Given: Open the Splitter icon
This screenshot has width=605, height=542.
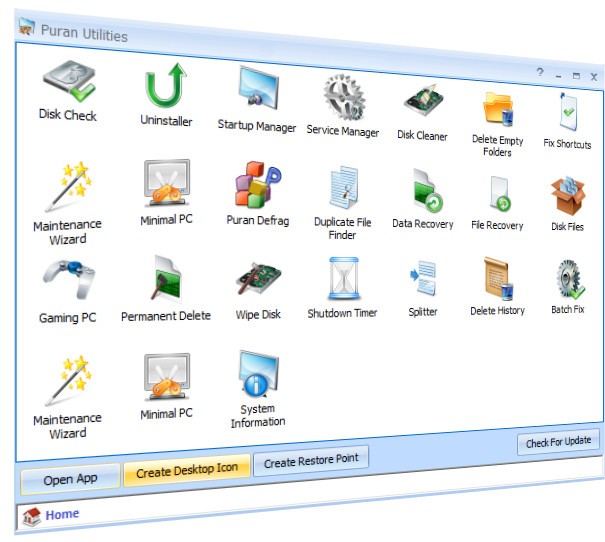Looking at the screenshot, I should click(424, 278).
